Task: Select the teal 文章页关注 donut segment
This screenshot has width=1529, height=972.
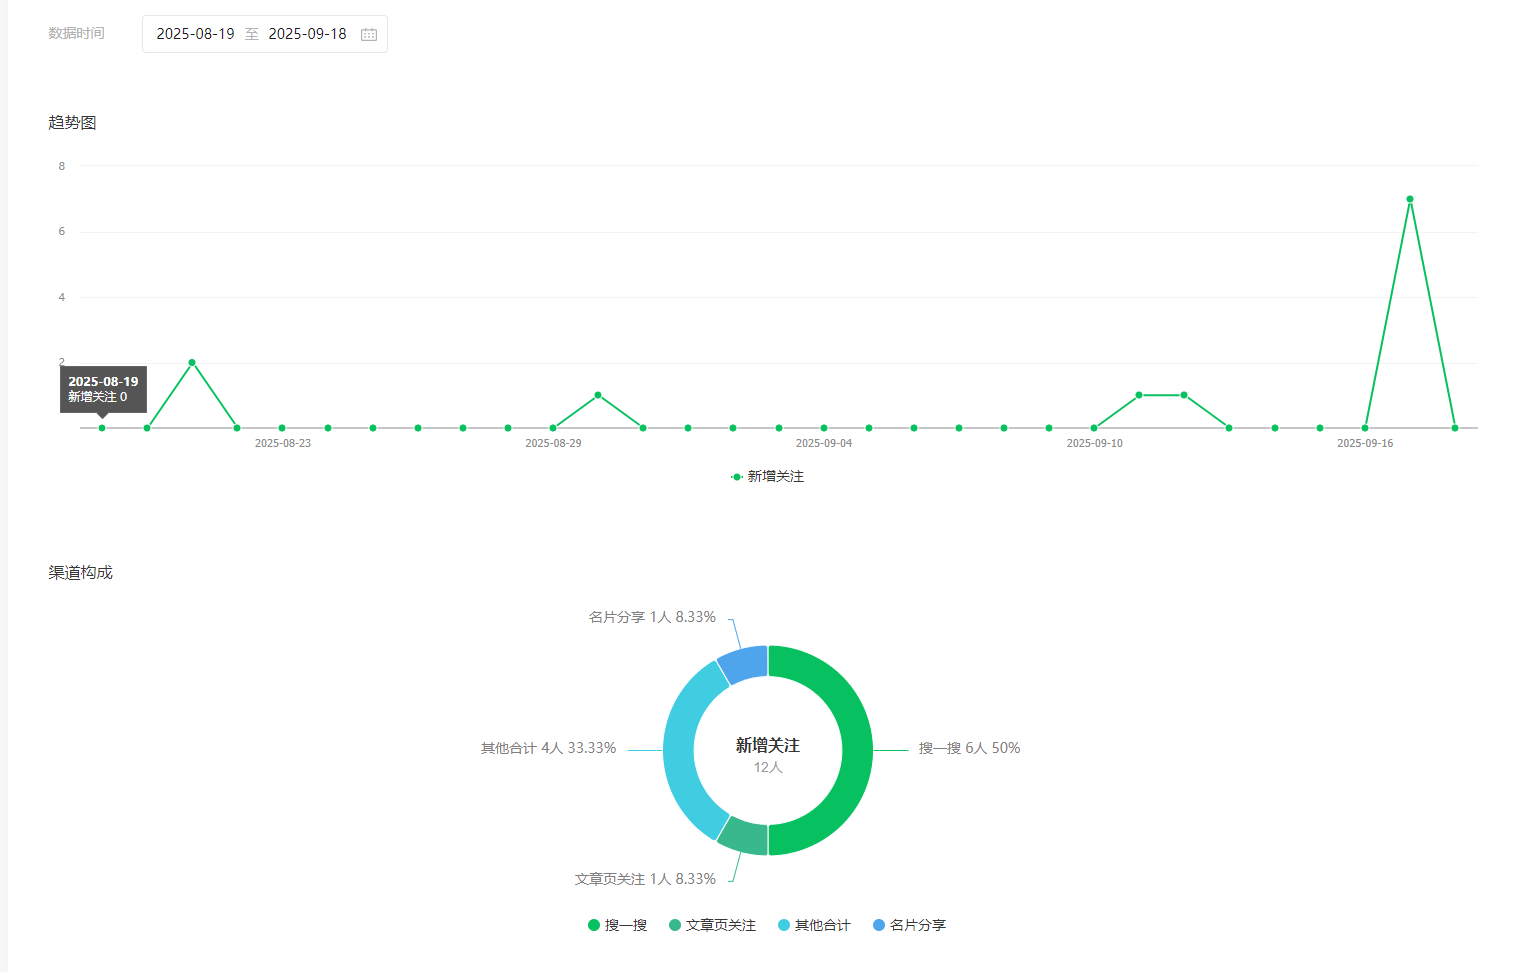Action: coord(746,837)
